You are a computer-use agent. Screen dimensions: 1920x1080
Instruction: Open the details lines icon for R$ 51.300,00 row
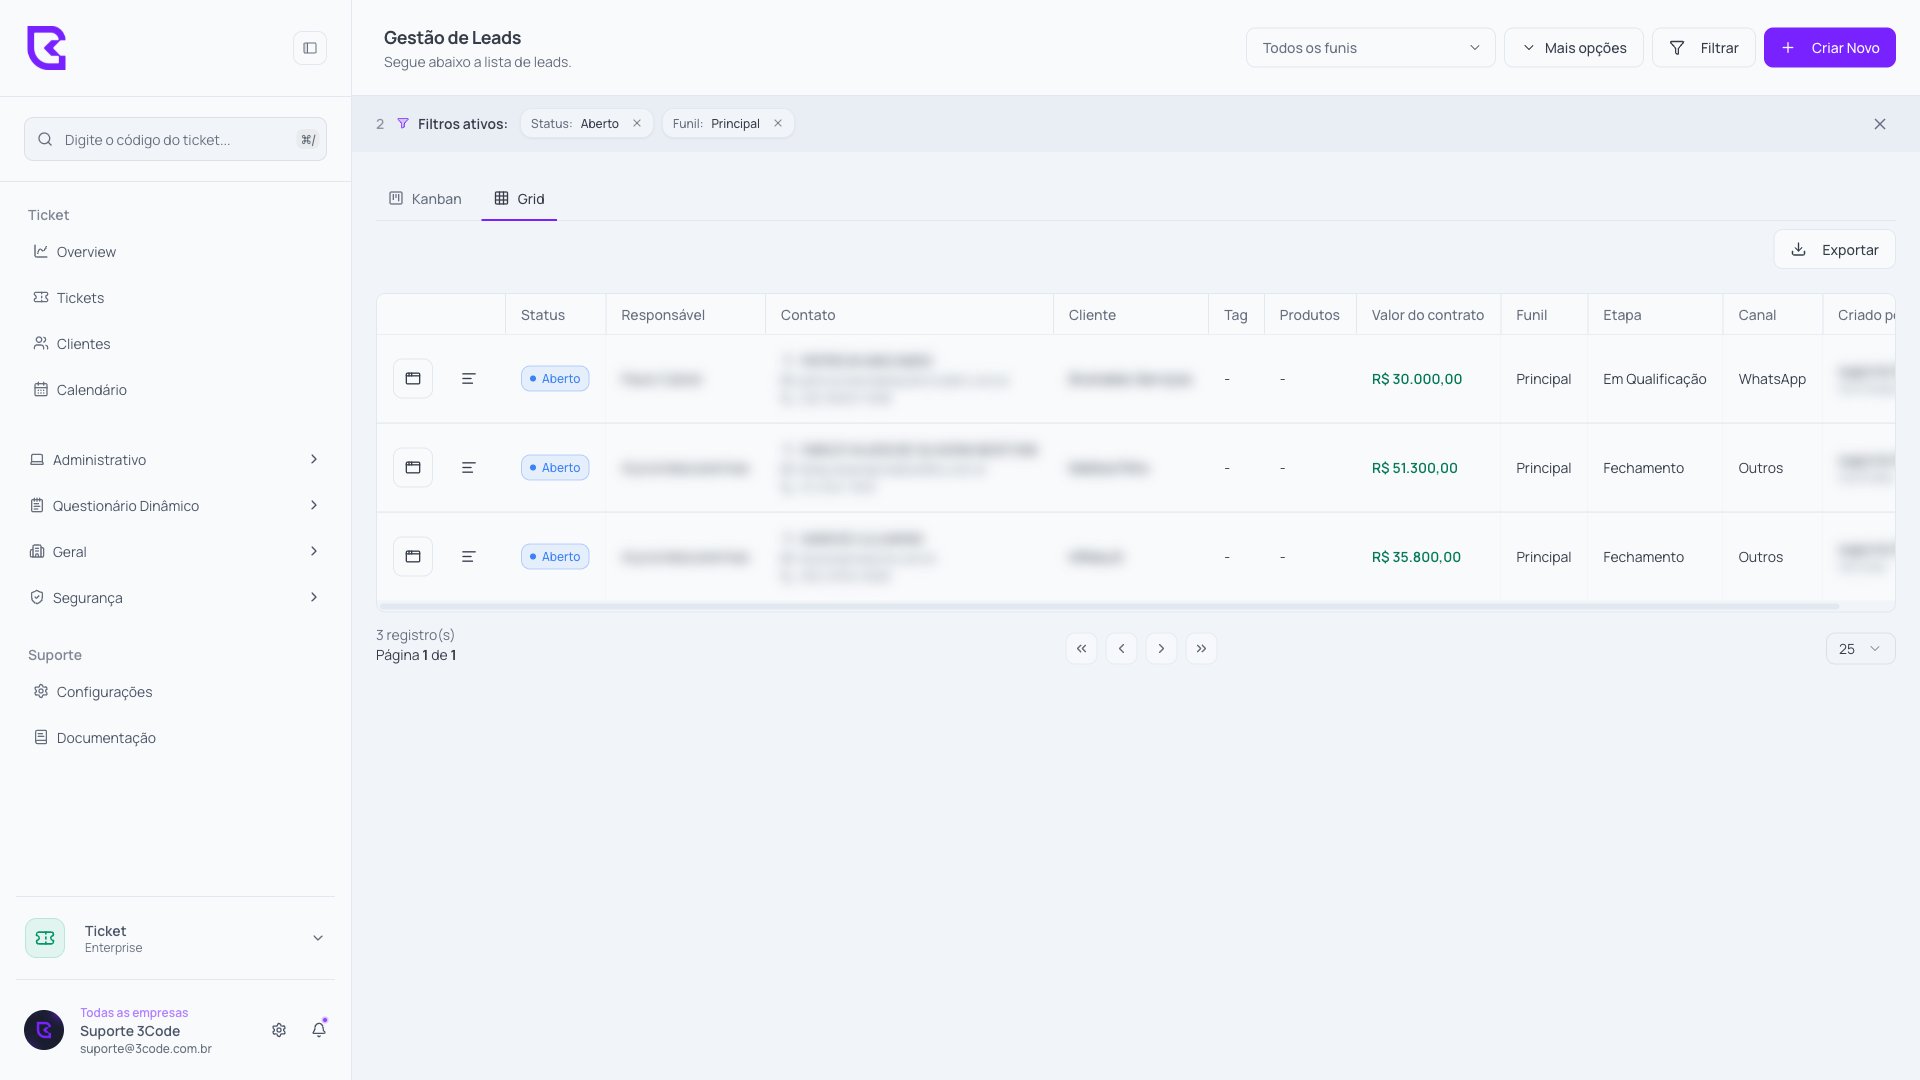coord(468,468)
